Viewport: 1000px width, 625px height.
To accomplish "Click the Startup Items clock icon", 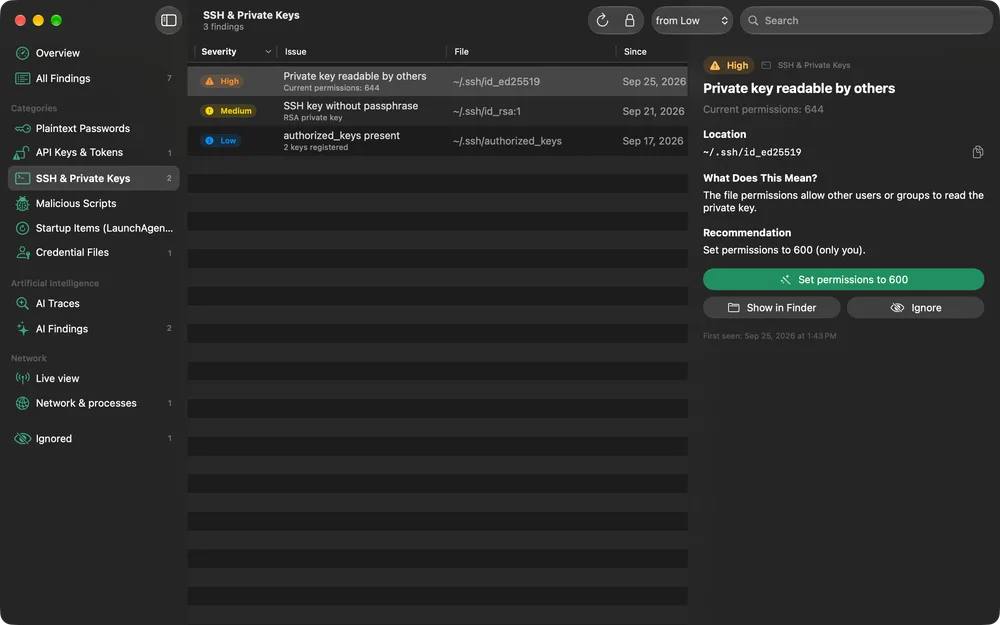I will (x=22, y=228).
